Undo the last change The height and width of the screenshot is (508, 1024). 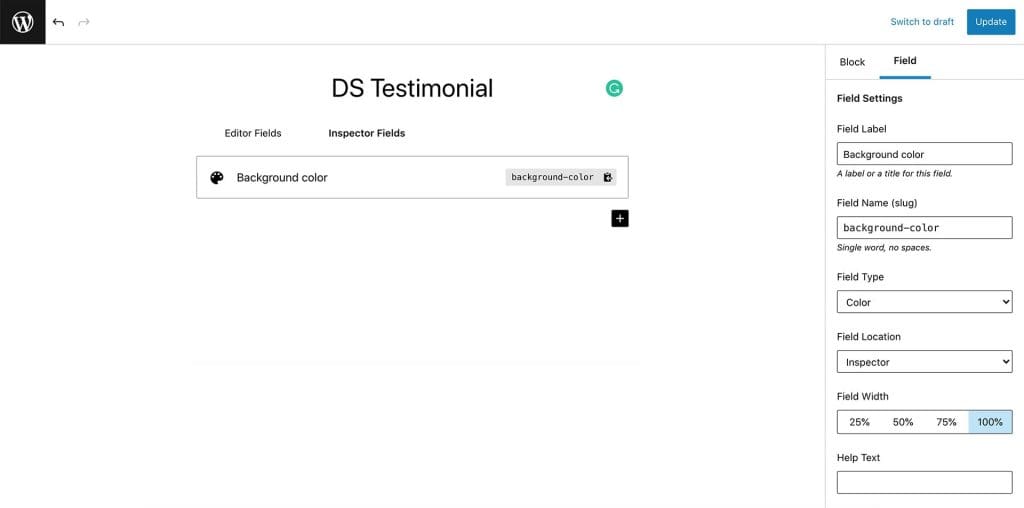point(58,22)
